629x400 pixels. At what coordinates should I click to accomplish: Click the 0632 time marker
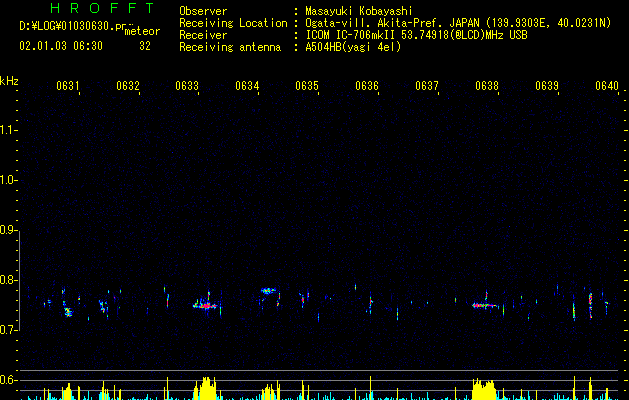pyautogui.click(x=128, y=86)
